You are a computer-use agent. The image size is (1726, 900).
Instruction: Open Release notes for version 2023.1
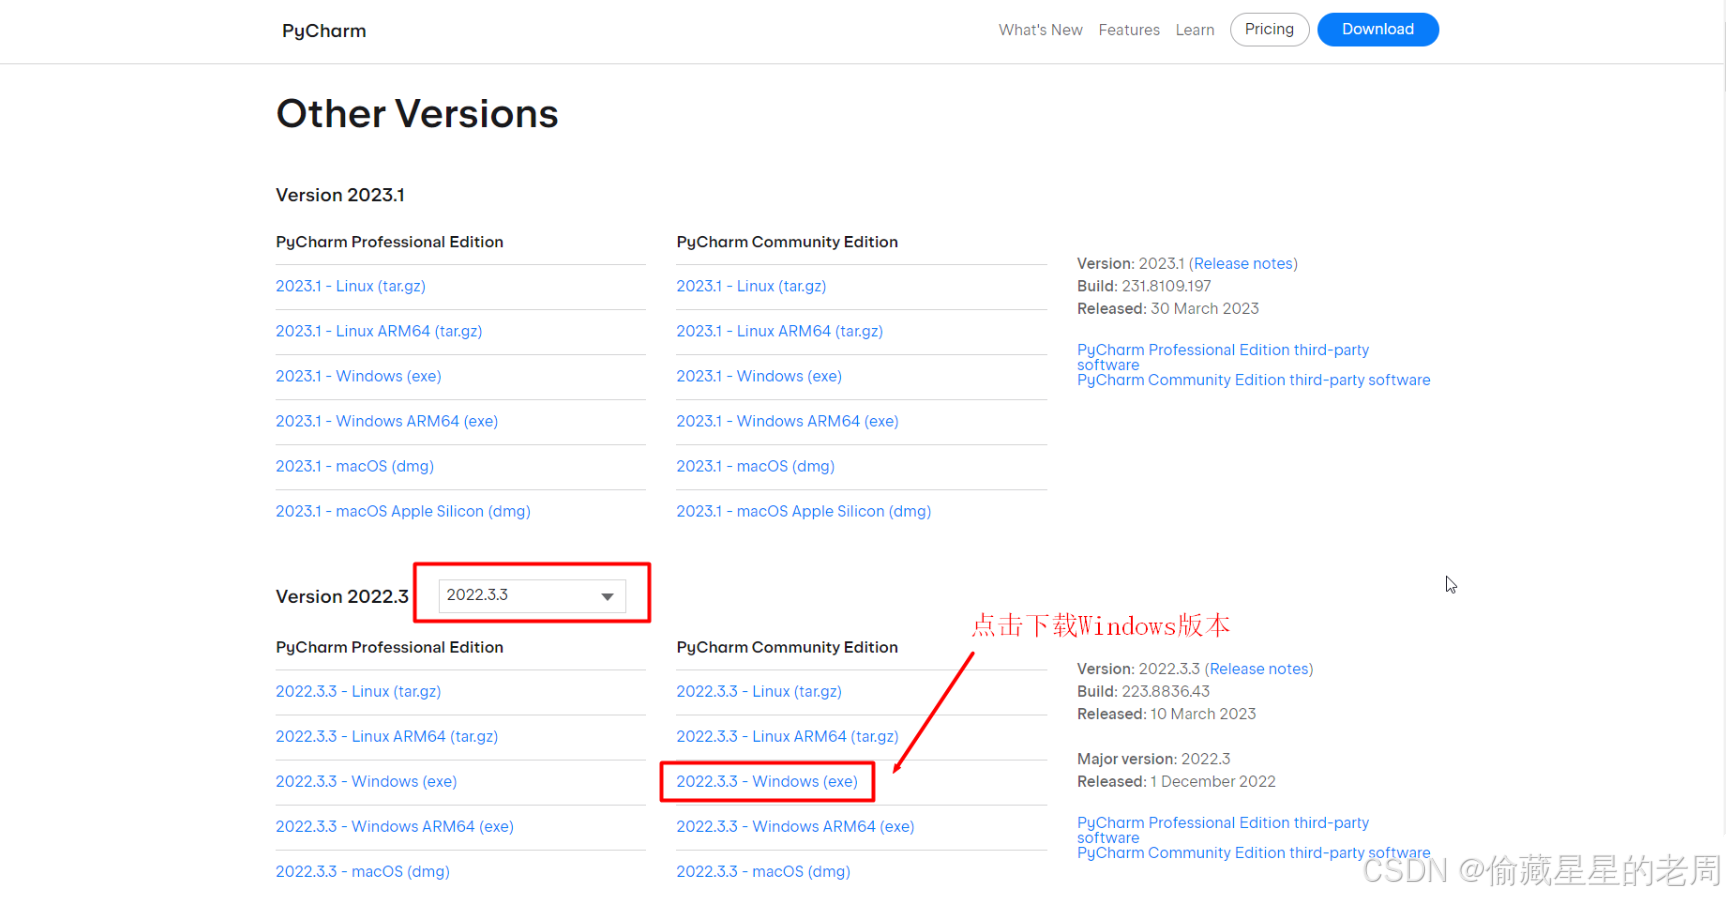click(x=1243, y=263)
